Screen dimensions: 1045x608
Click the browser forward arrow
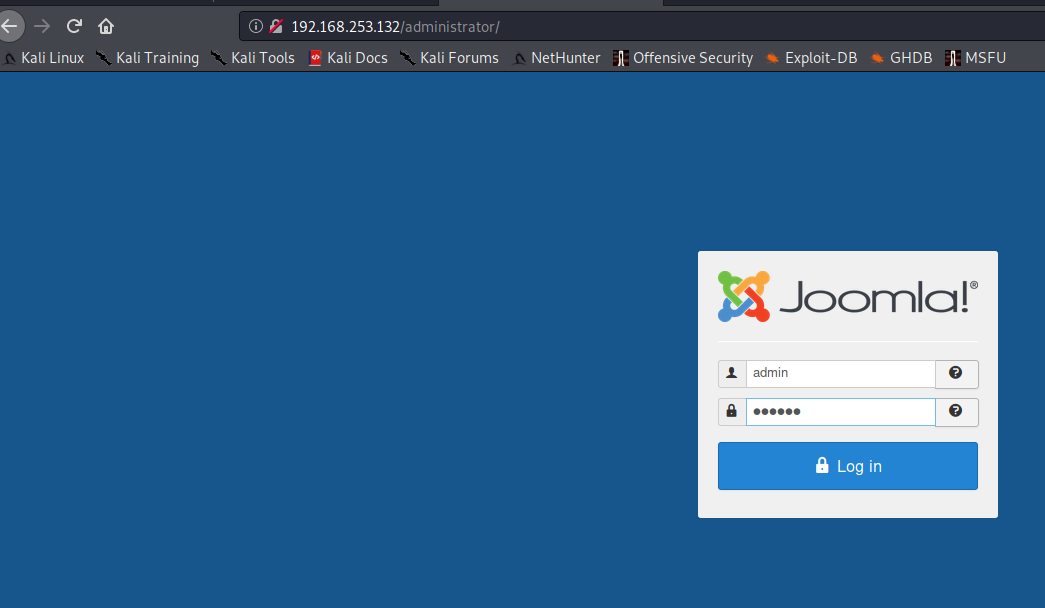point(42,27)
